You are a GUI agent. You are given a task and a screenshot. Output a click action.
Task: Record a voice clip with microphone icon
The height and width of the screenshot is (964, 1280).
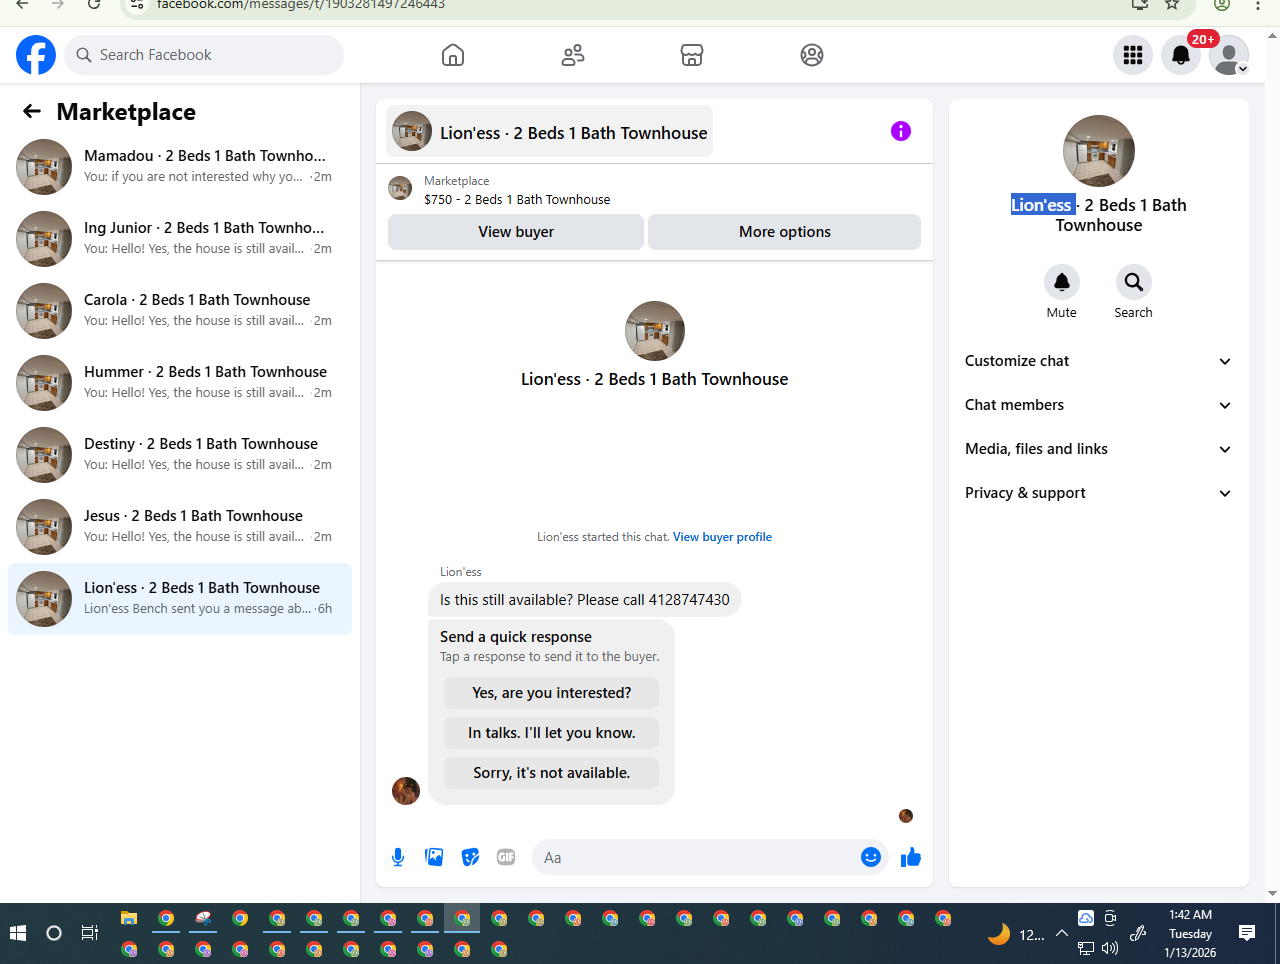coord(398,857)
